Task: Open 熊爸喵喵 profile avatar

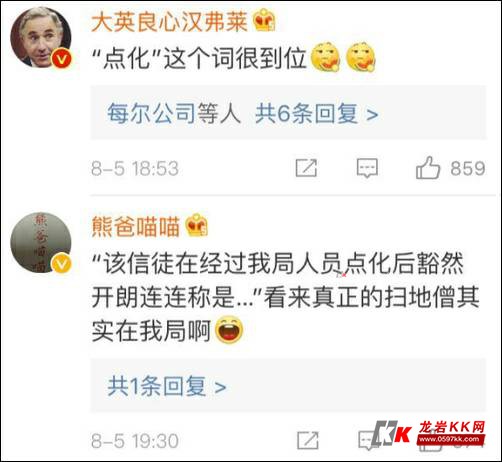Action: click(x=41, y=242)
